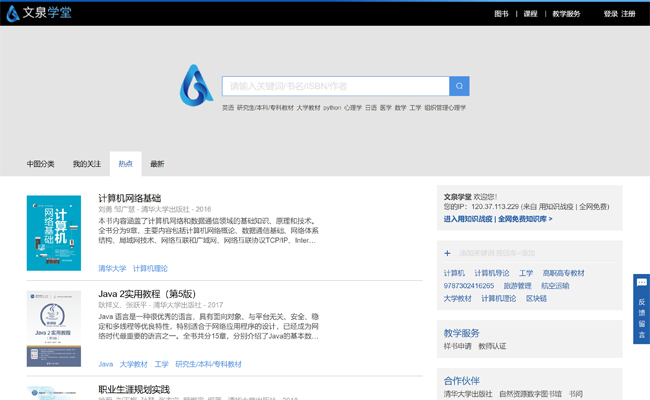Viewport: 650px width, 400px height.
Task: Select the 最新 tab
Action: coord(157,164)
